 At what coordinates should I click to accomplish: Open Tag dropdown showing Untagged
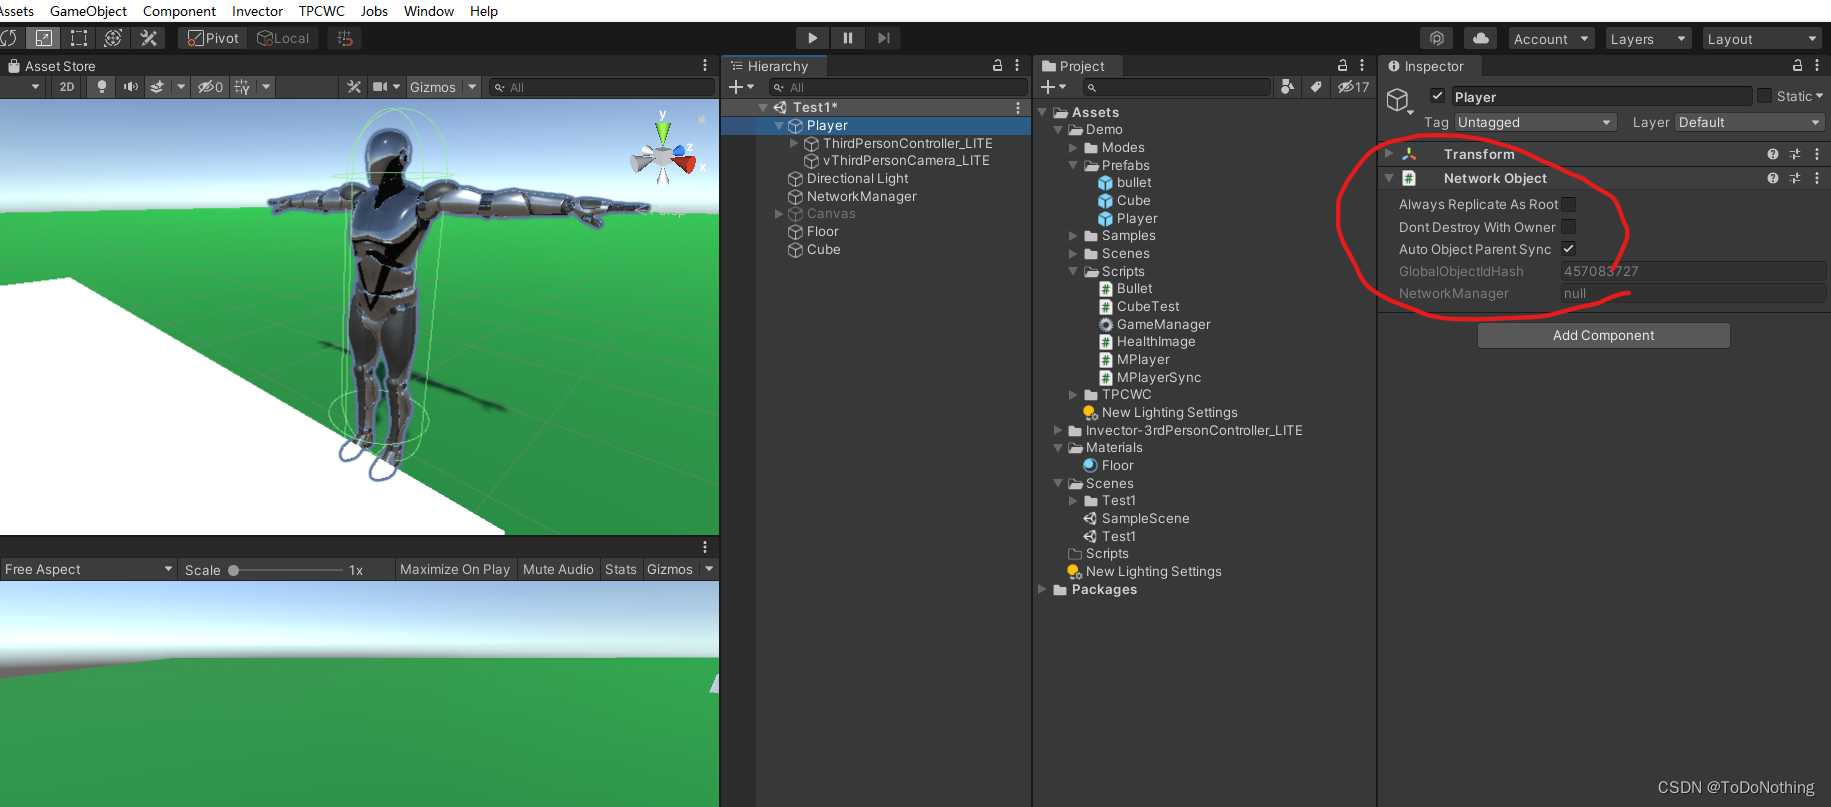pos(1536,122)
